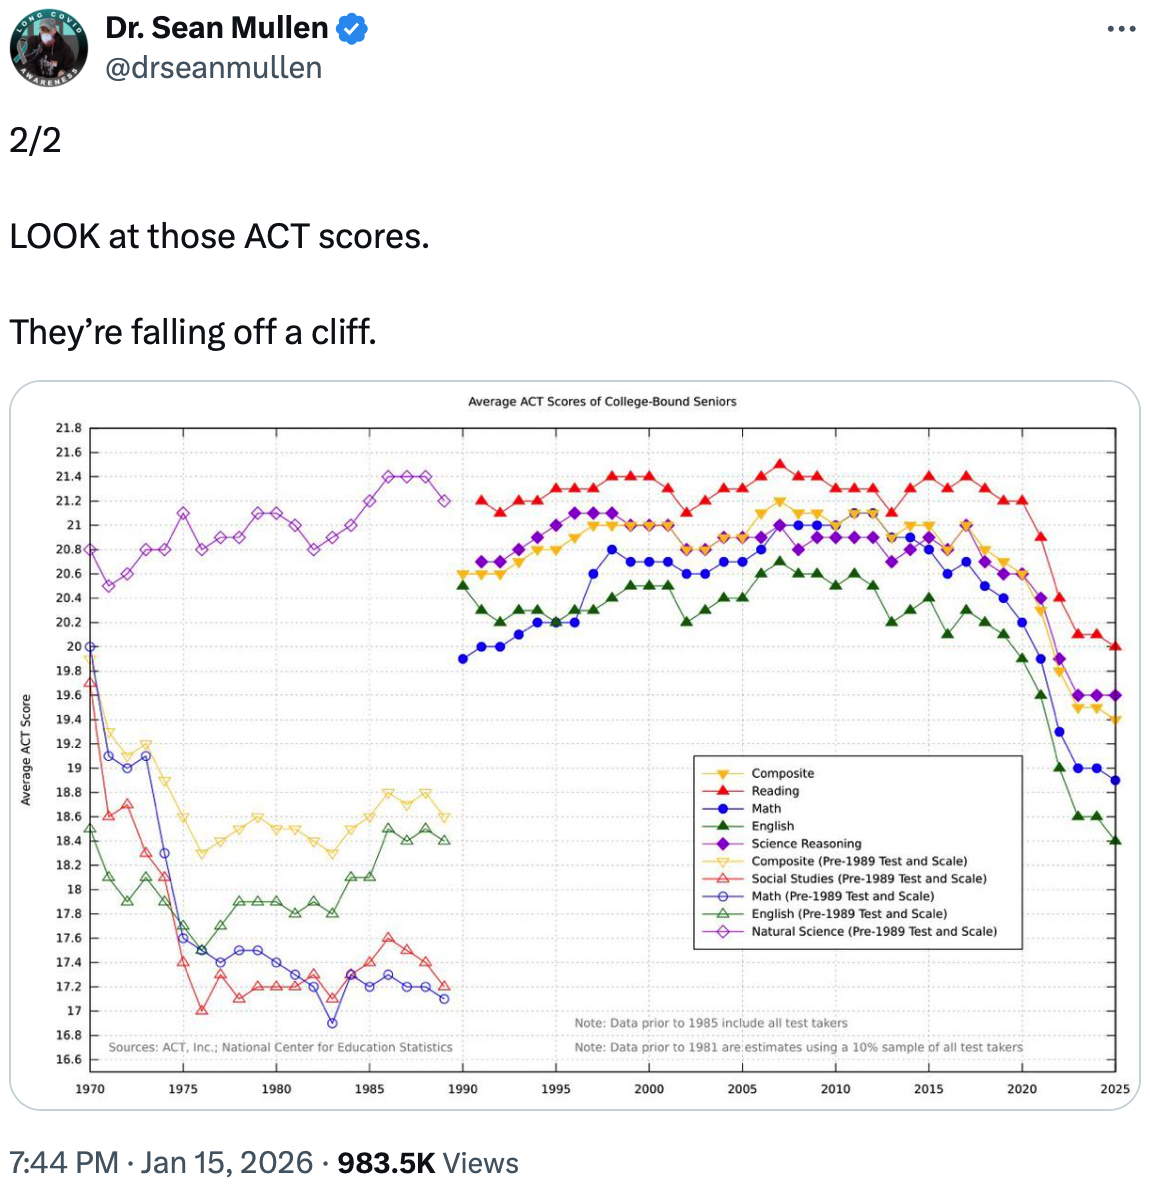The width and height of the screenshot is (1150, 1188).
Task: Click the blue Math legend marker
Action: click(x=723, y=808)
